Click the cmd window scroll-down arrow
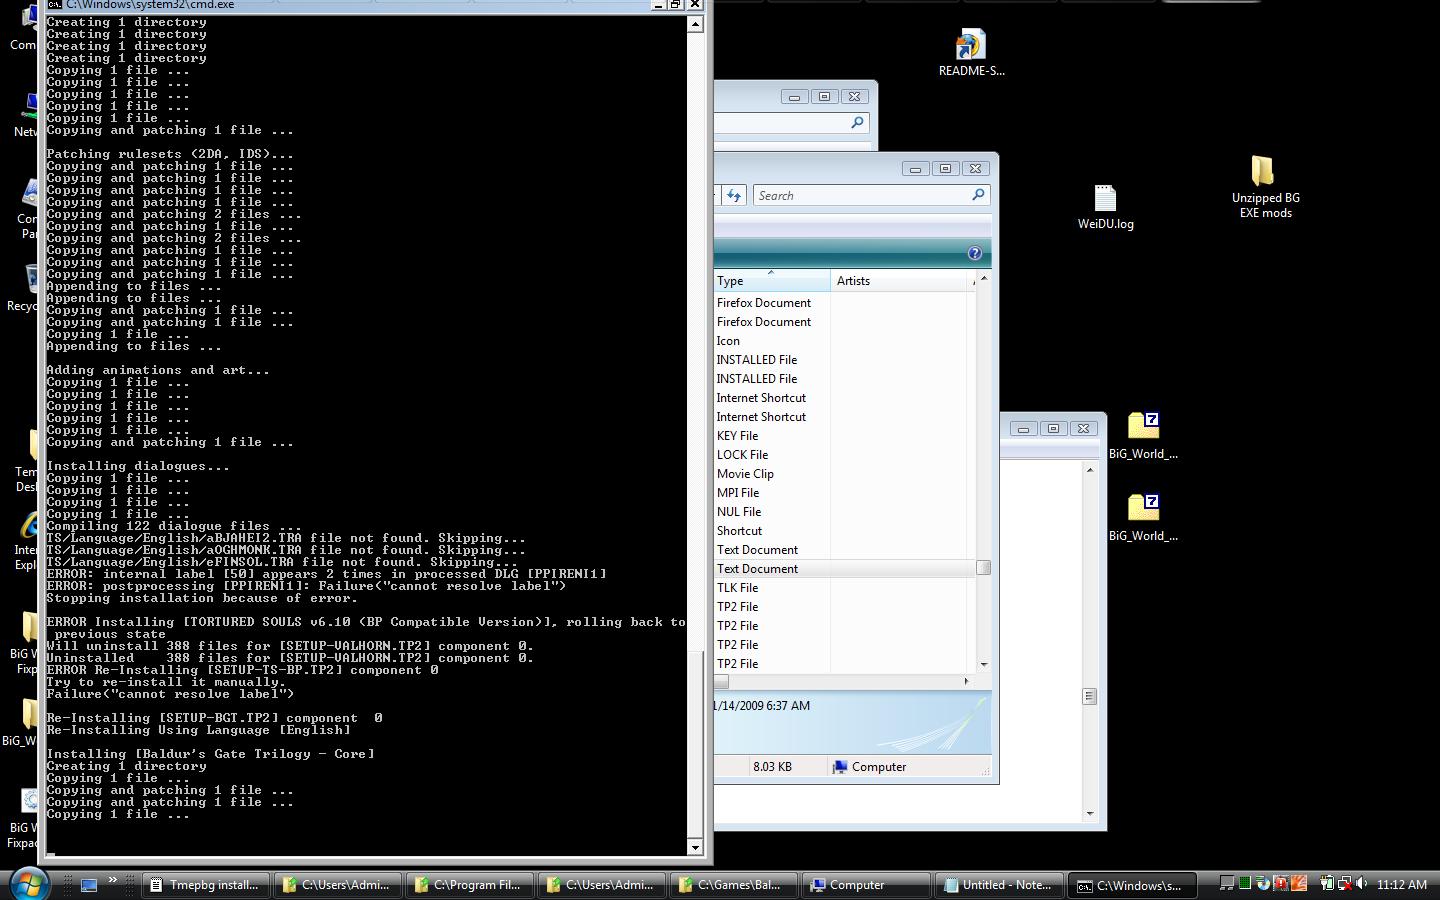The height and width of the screenshot is (900, 1440). coord(695,847)
